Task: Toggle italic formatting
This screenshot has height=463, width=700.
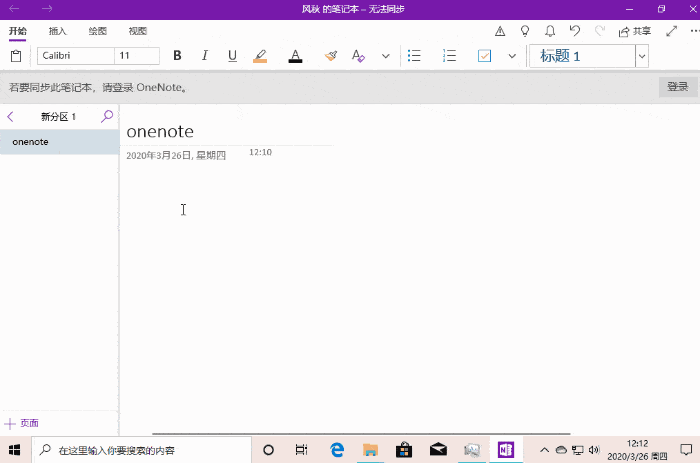Action: pos(204,55)
